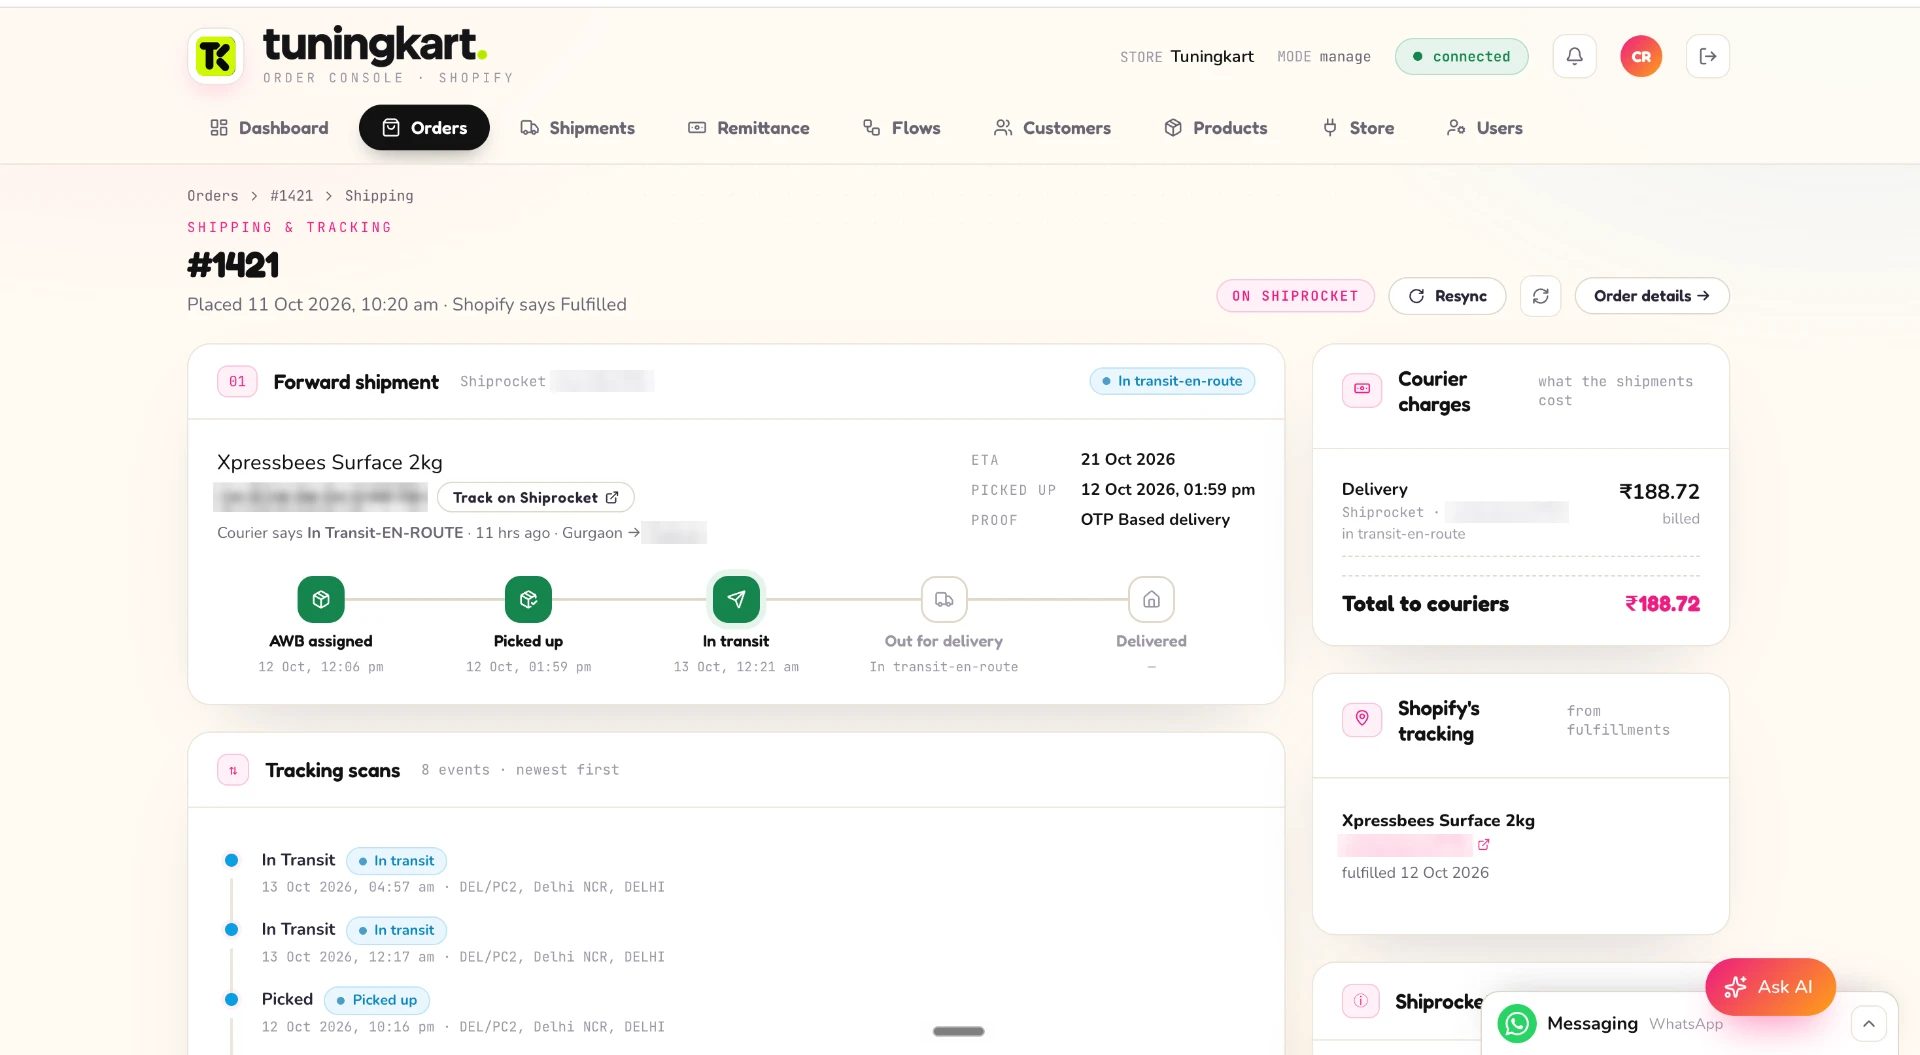This screenshot has width=1920, height=1055.
Task: Click the Shiprocket info icon
Action: coord(1360,1000)
